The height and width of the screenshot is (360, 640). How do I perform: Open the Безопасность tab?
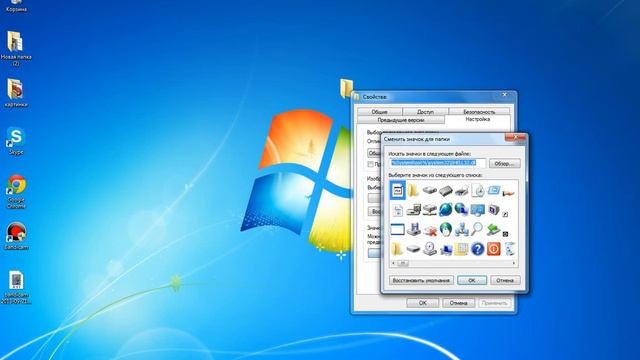[479, 111]
